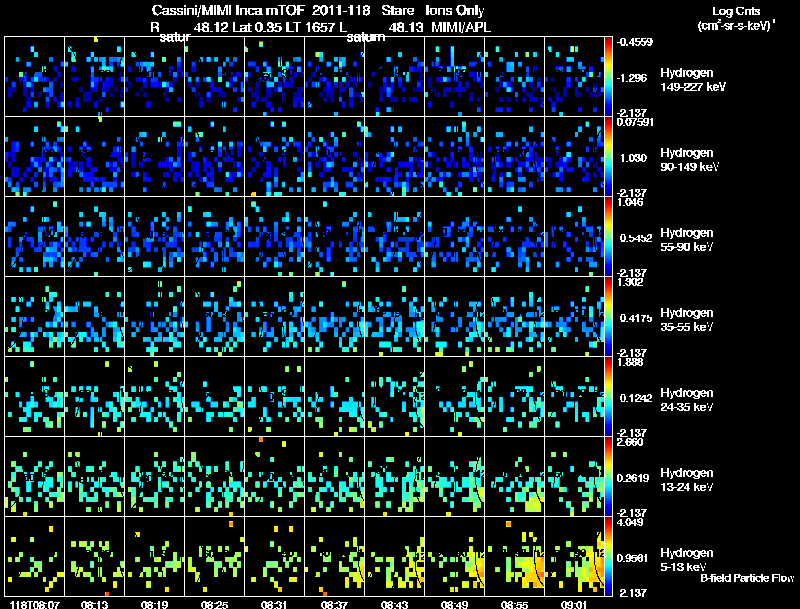
Task: Open the 35-55 keV image panel at 08:37
Action: coord(335,317)
